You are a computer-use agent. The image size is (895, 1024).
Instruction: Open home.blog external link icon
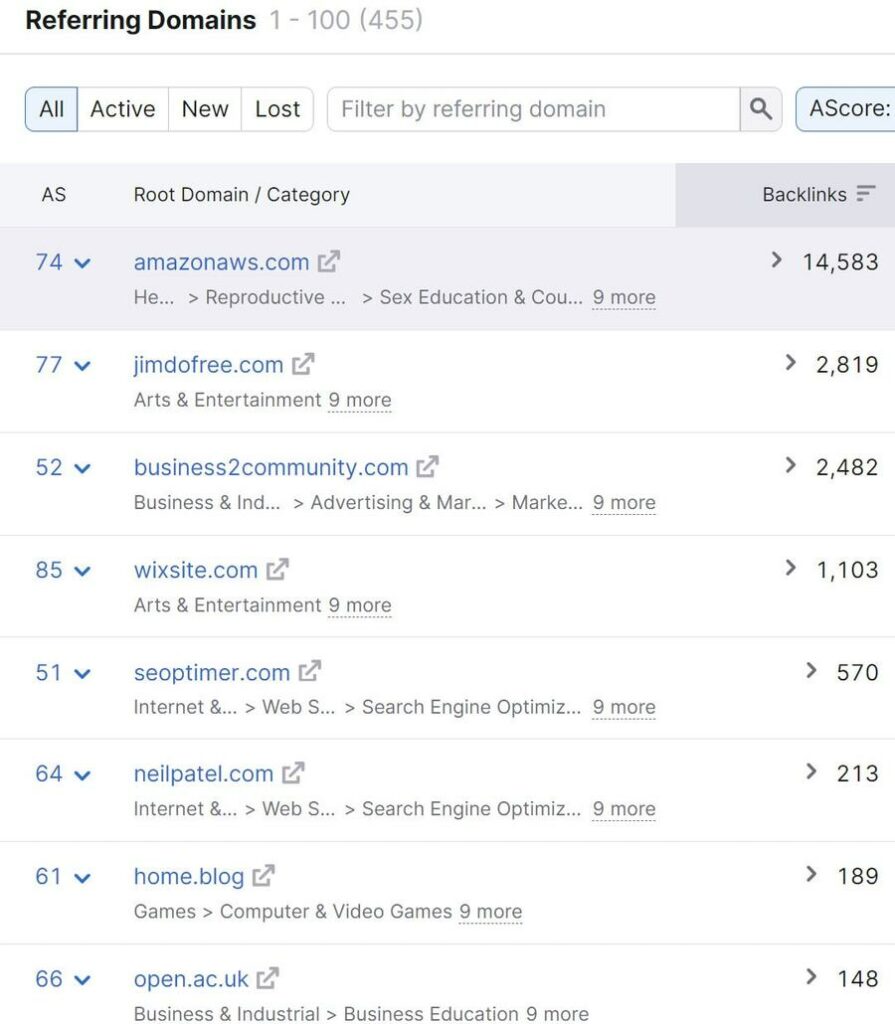263,876
